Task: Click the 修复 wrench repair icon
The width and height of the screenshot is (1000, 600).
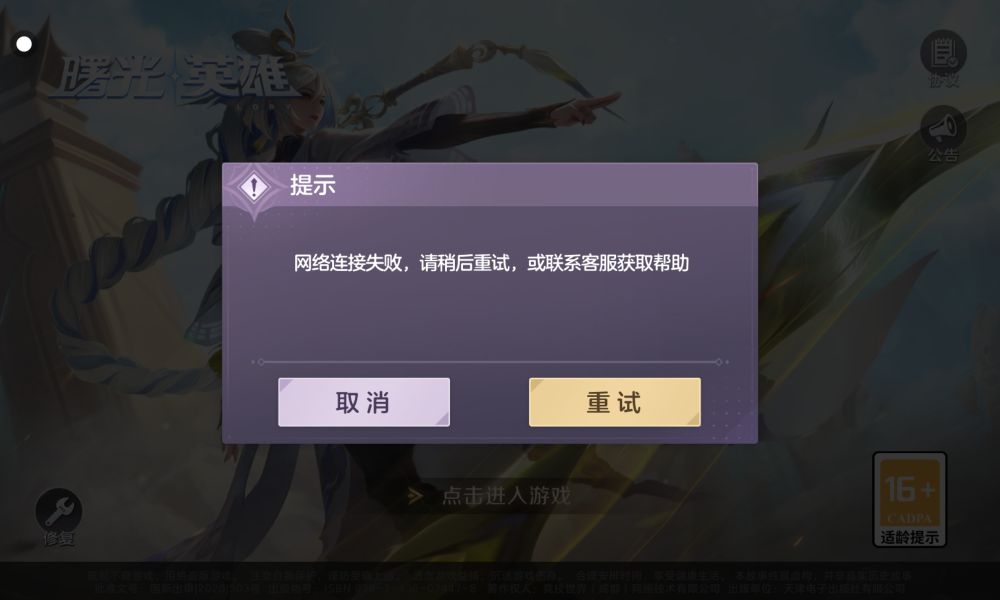Action: pos(59,511)
